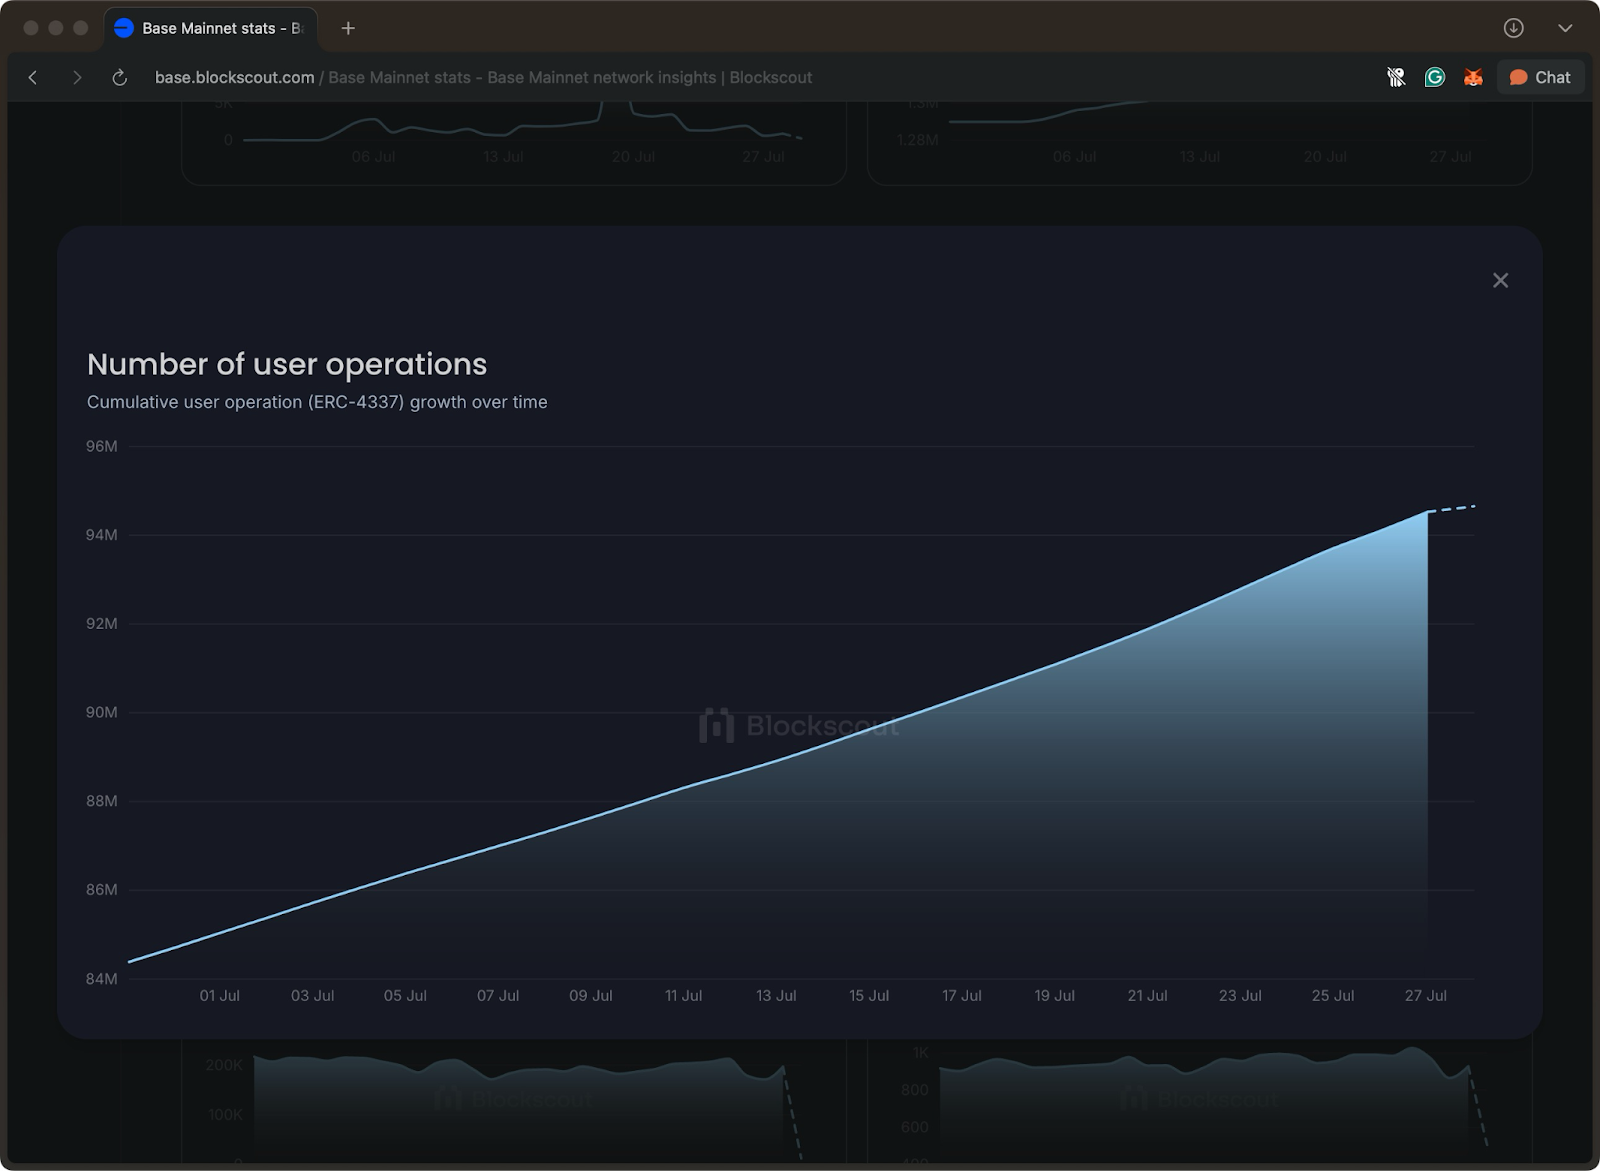Click the dashed forecast segment of the chart
Image resolution: width=1600 pixels, height=1171 pixels.
(1455, 507)
